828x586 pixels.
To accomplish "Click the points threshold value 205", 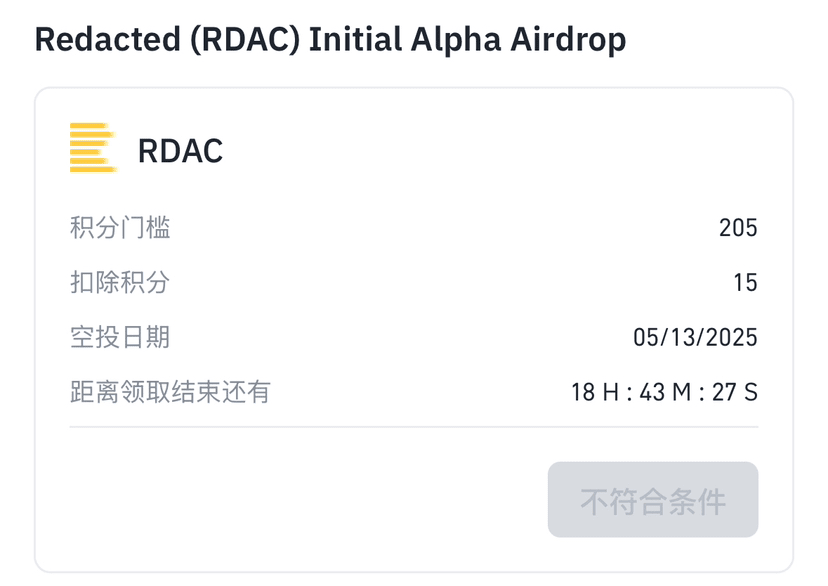I will [x=738, y=228].
